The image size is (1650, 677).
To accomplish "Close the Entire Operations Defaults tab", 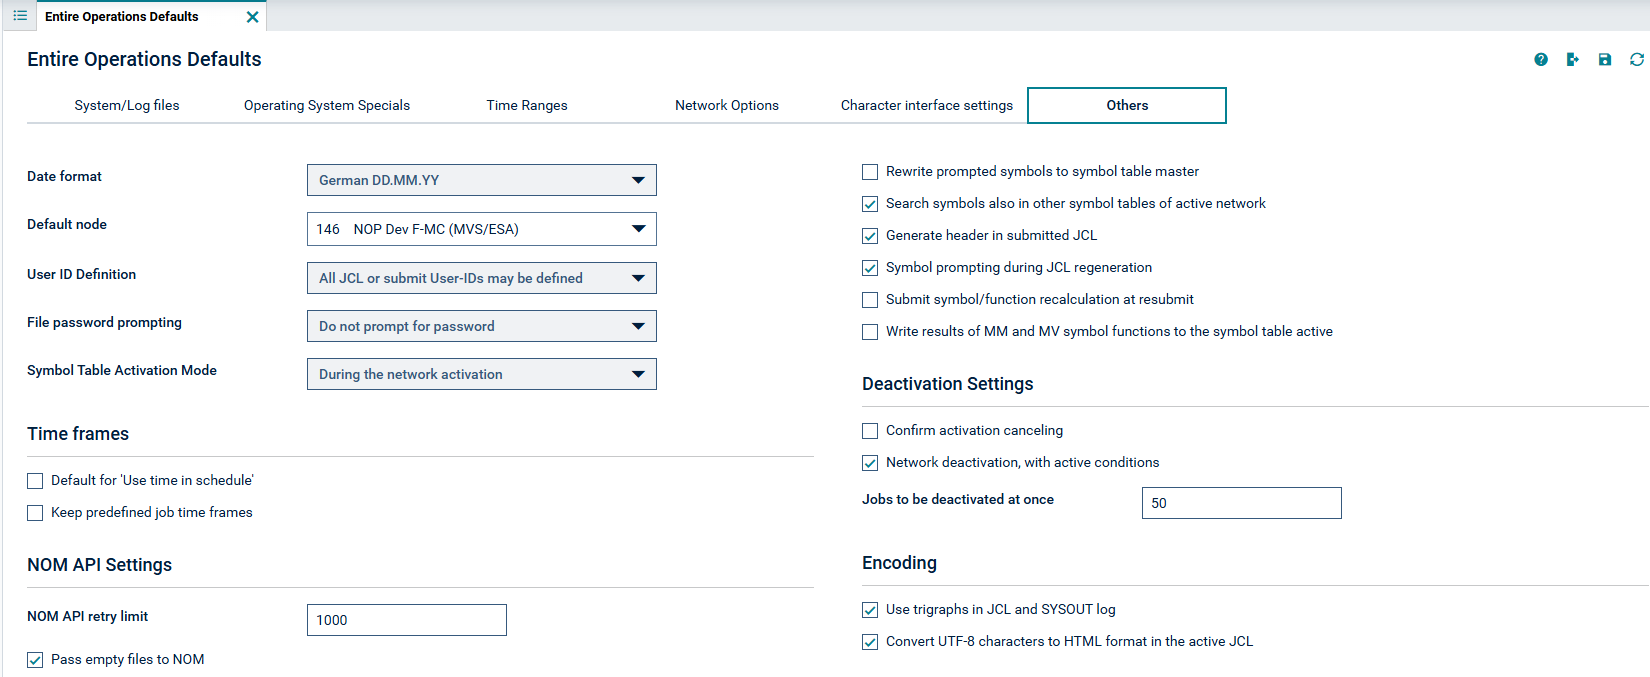I will coord(252,17).
